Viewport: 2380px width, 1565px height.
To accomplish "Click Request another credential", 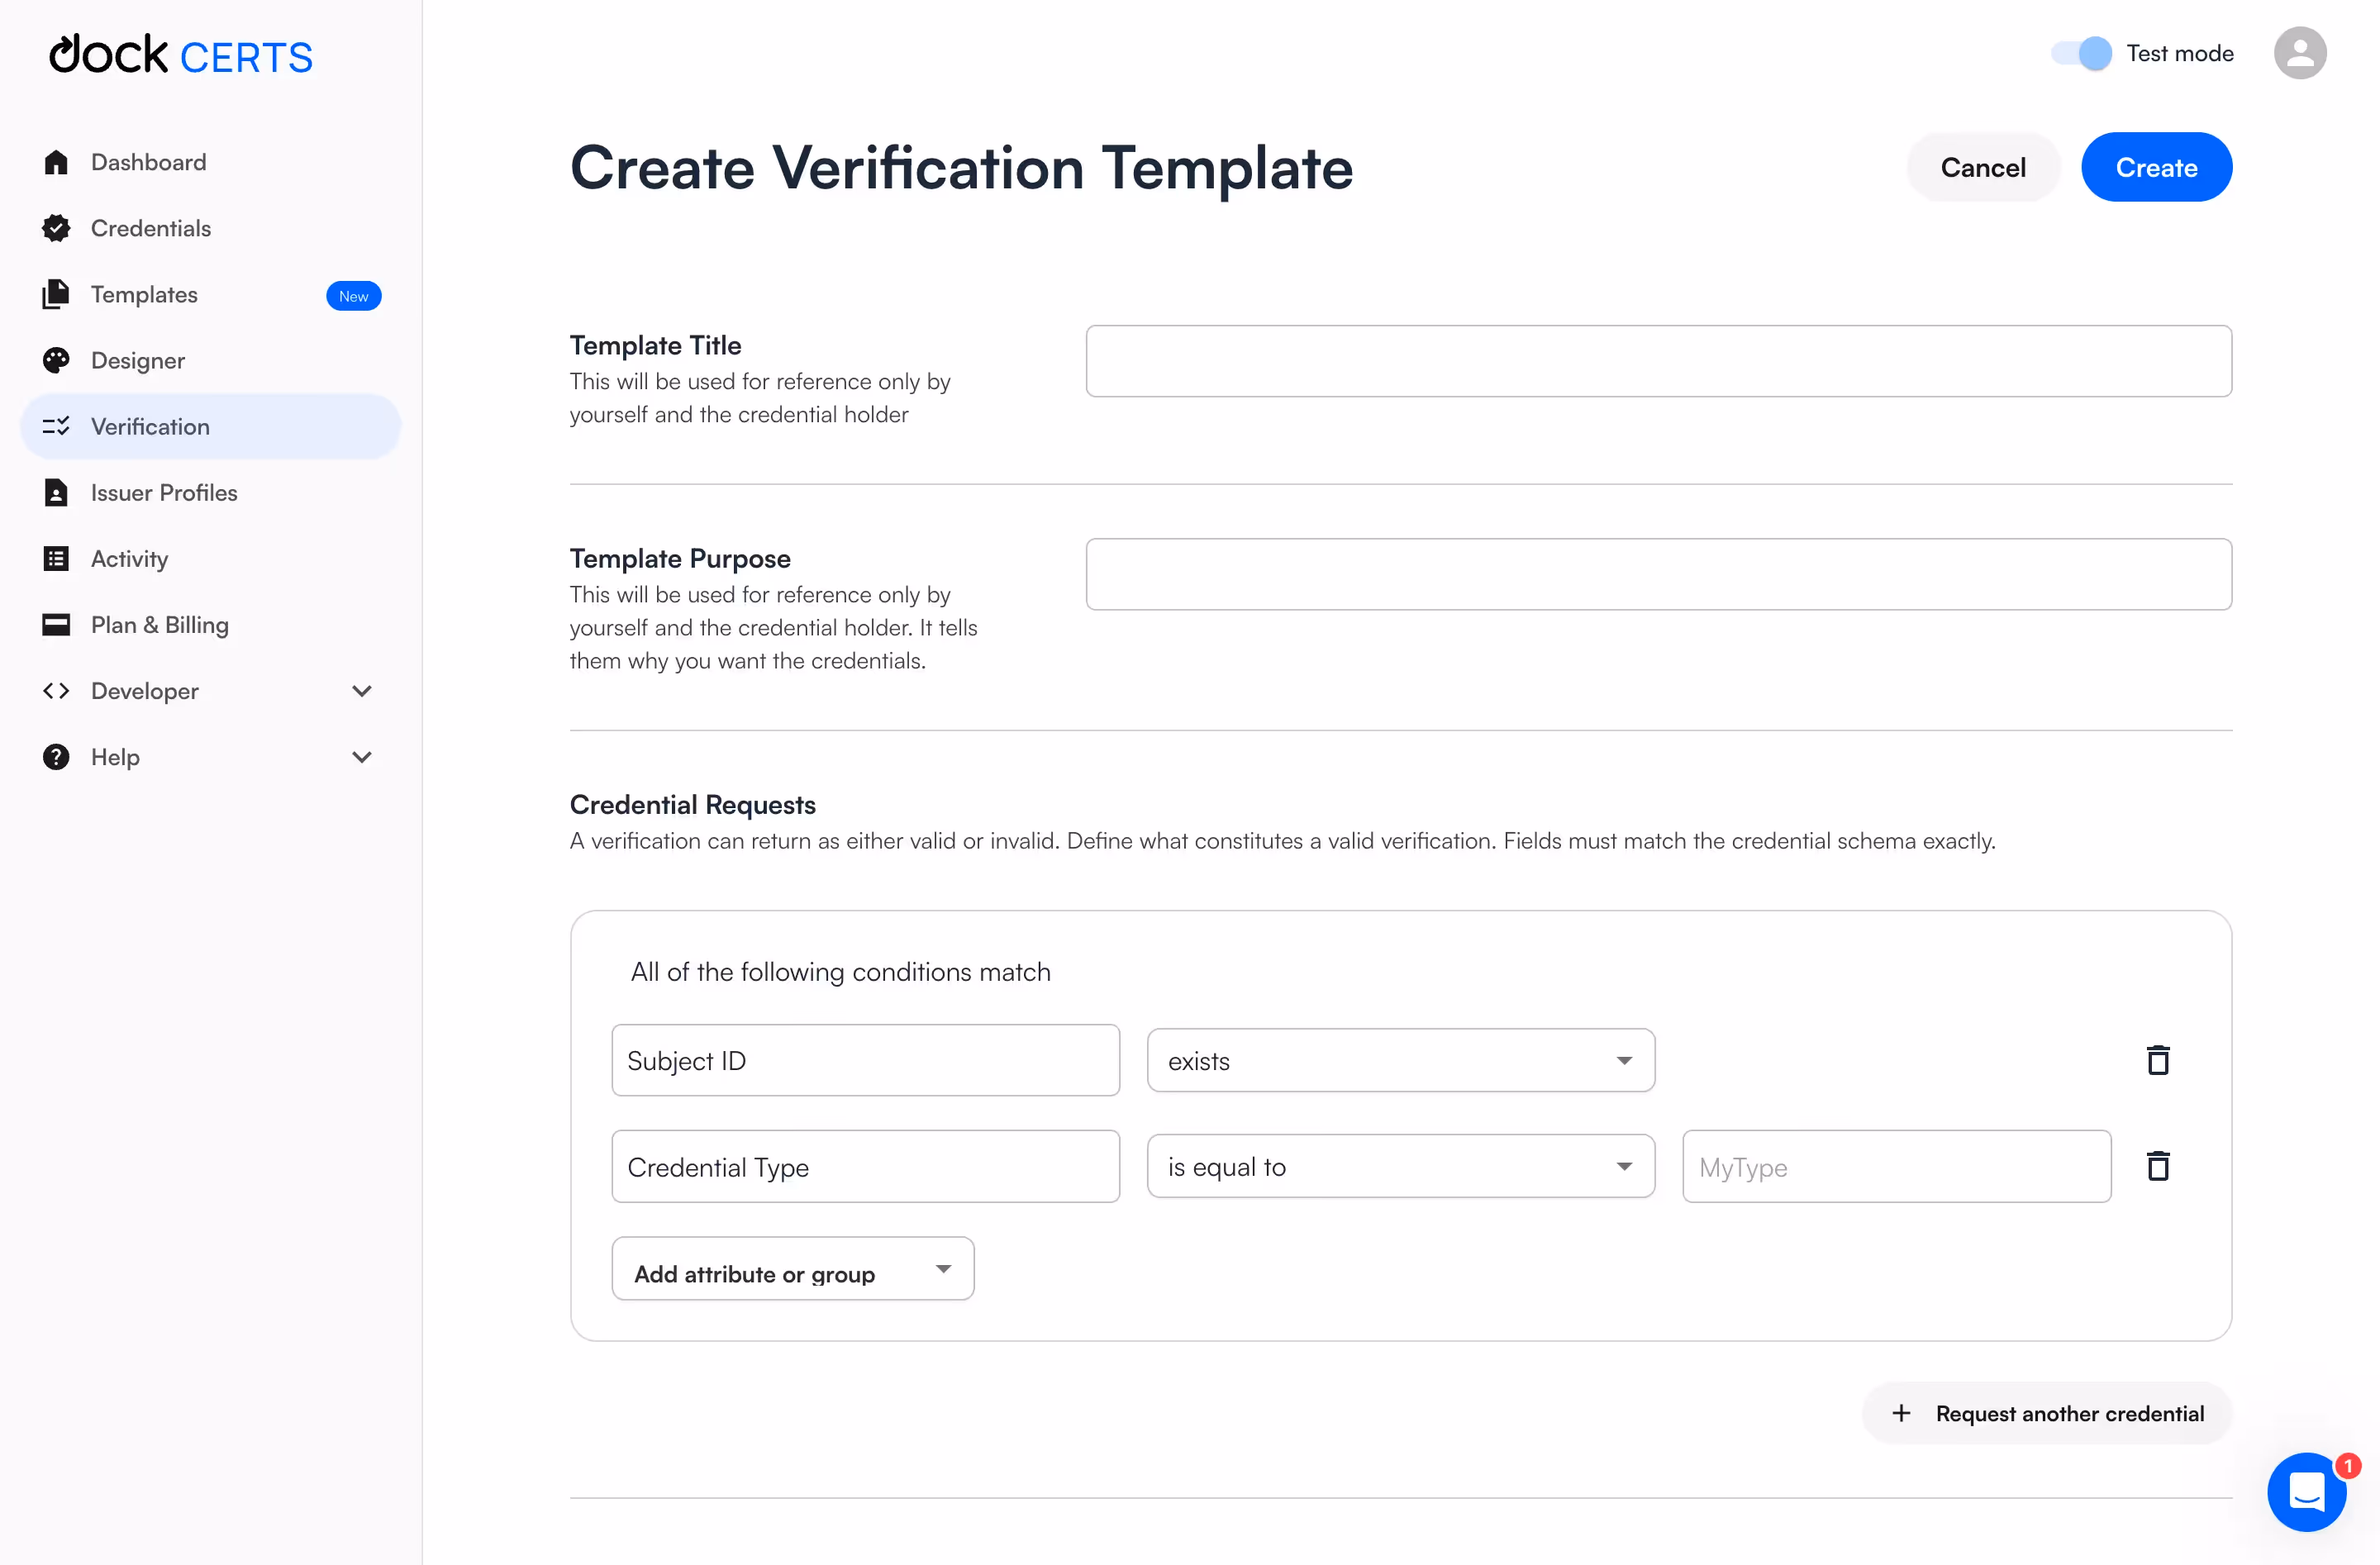I will click(x=2046, y=1413).
